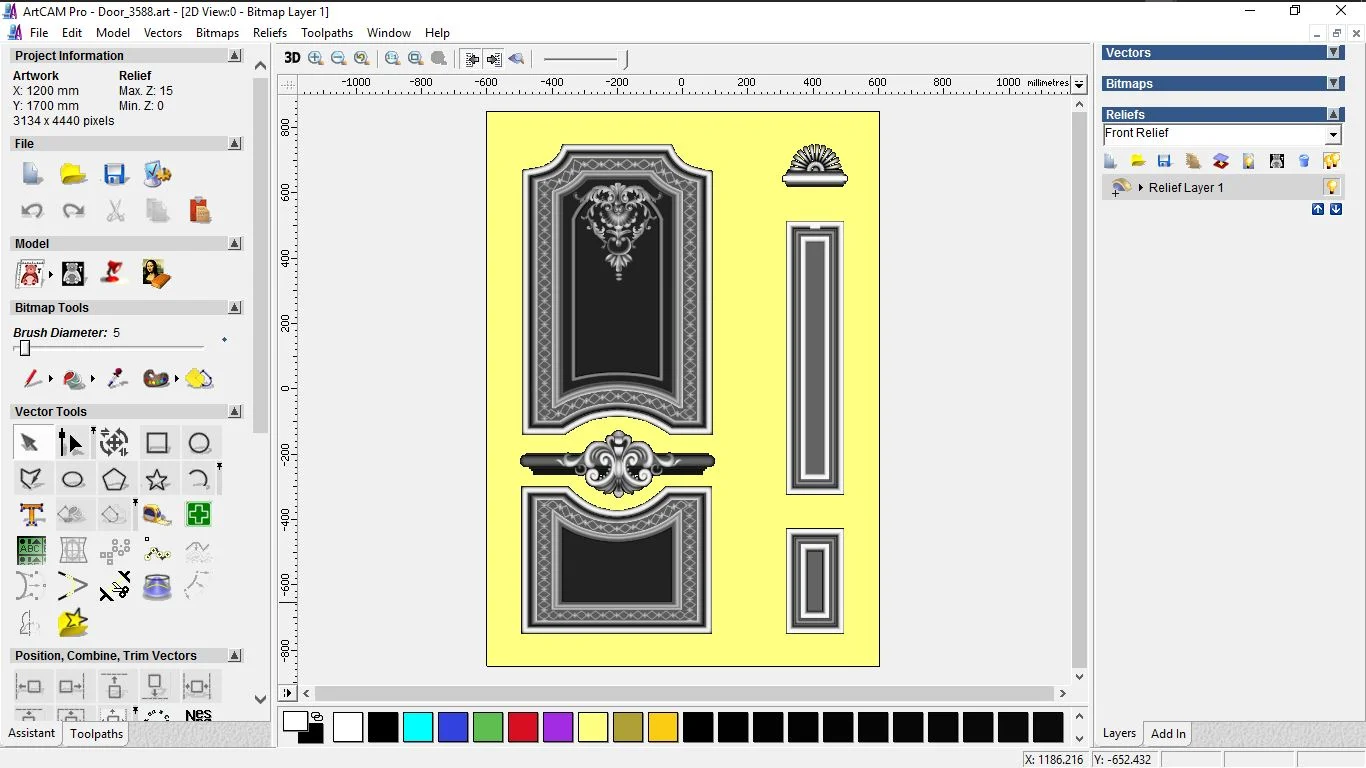Switch to 3D view button

[x=292, y=58]
